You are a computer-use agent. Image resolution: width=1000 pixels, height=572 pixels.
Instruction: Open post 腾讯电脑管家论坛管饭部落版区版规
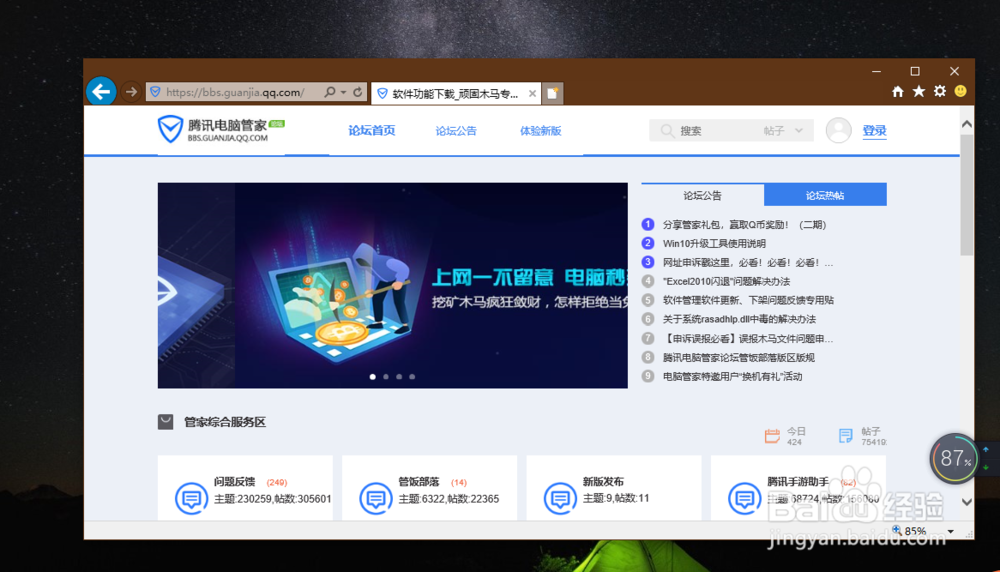739,358
